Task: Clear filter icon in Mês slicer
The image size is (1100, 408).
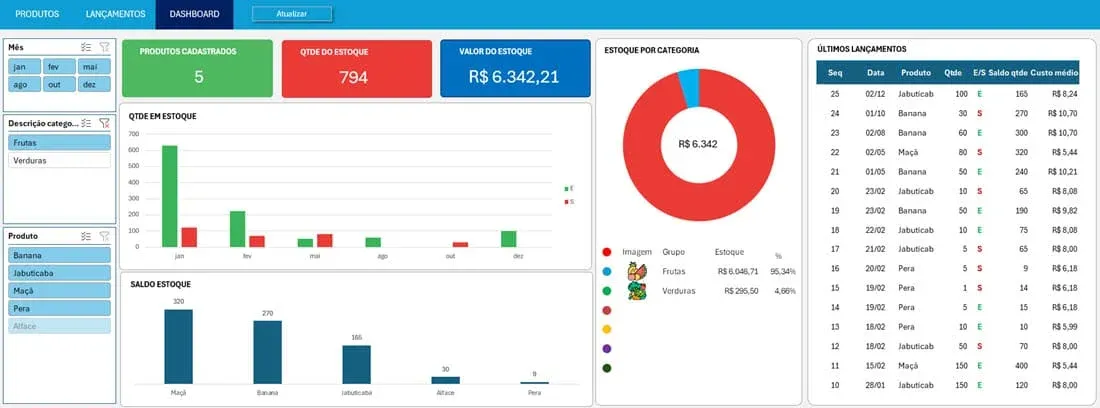Action: coord(104,47)
